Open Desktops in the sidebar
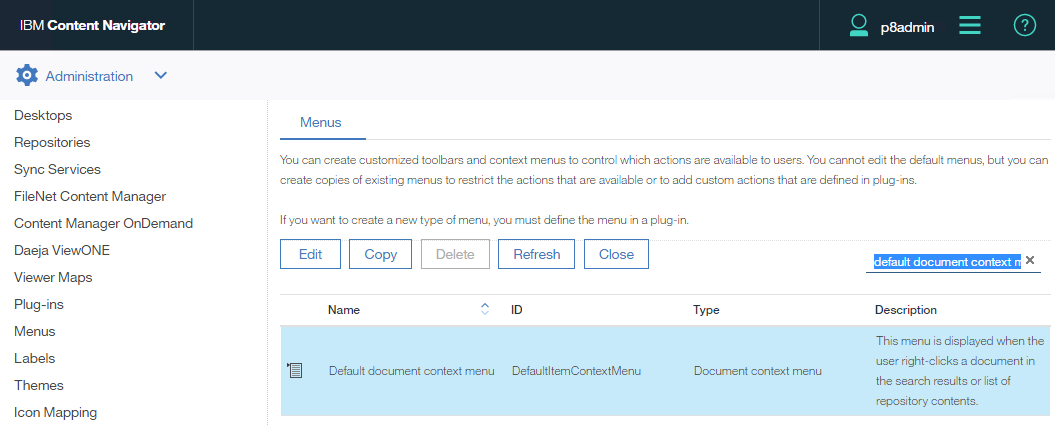The image size is (1055, 425). point(43,116)
